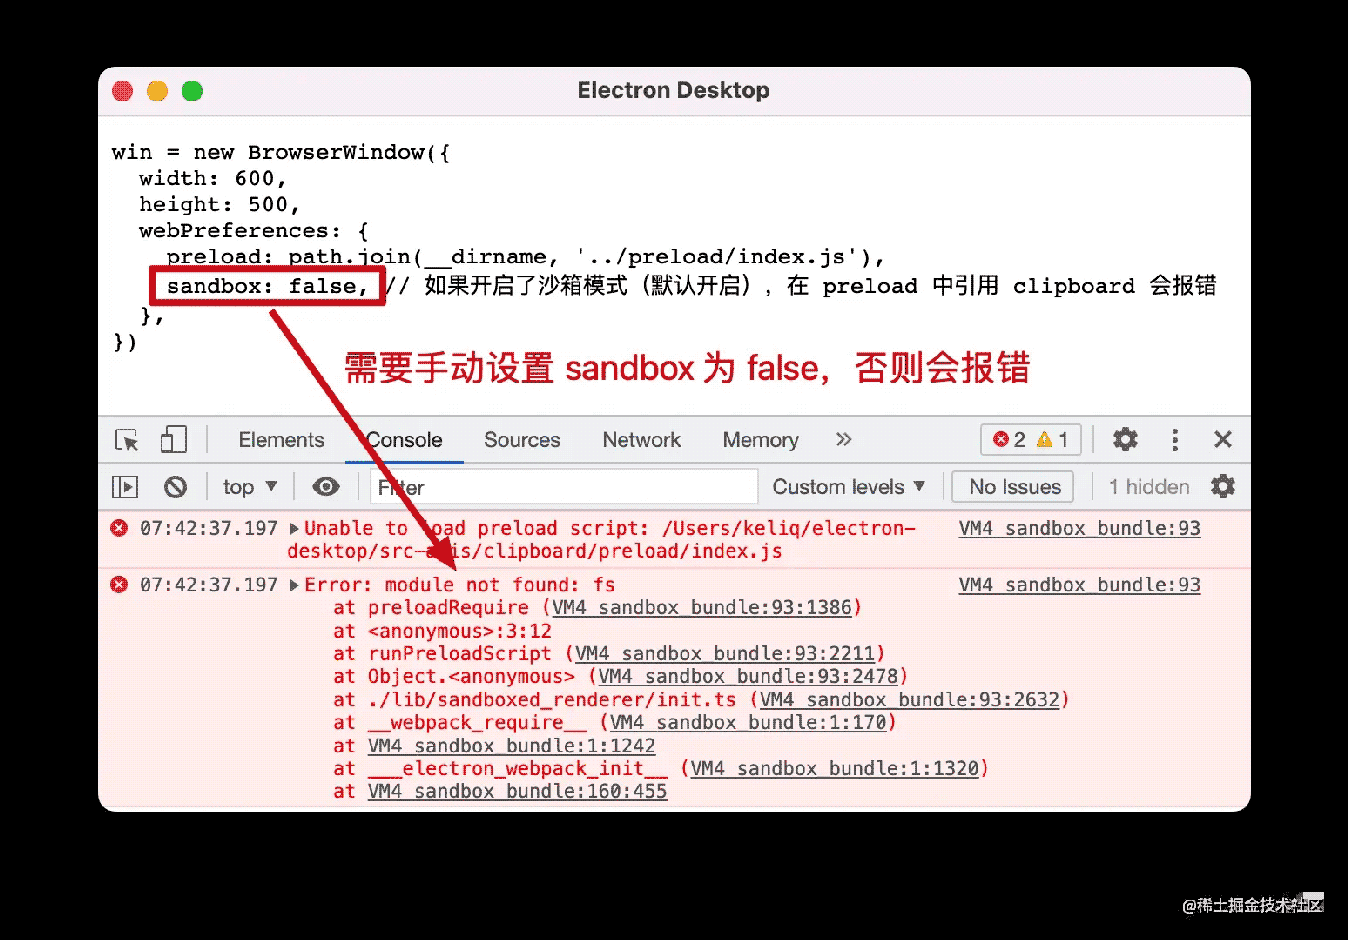Click the 1 hidden label
This screenshot has width=1348, height=940.
pyautogui.click(x=1149, y=487)
